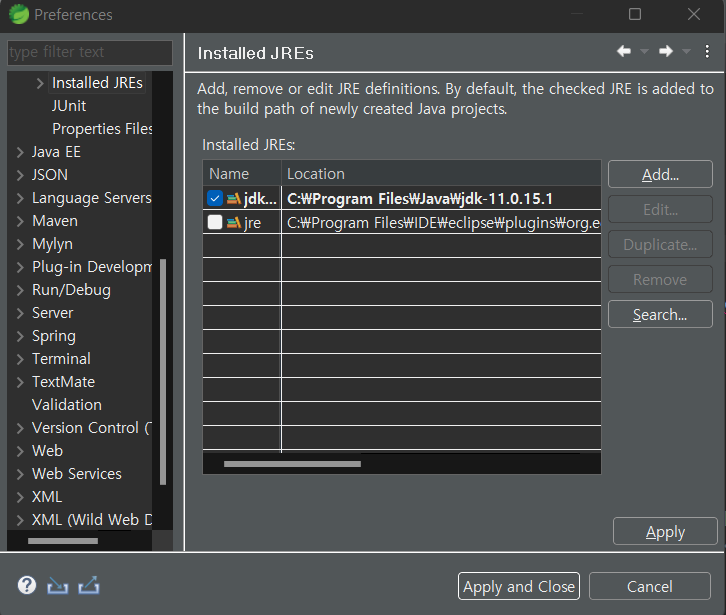Expand the Spring preferences node
726x615 pixels.
[20, 336]
